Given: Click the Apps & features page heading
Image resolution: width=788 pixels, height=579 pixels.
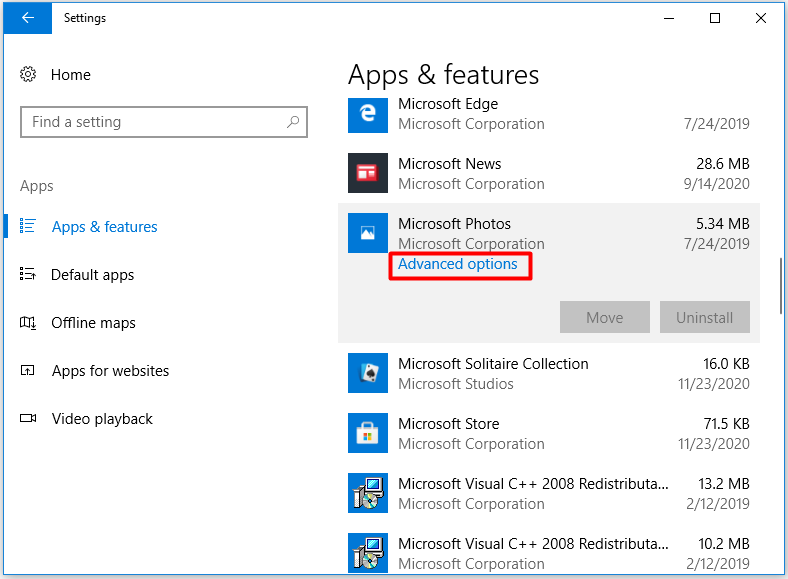Looking at the screenshot, I should click(443, 74).
